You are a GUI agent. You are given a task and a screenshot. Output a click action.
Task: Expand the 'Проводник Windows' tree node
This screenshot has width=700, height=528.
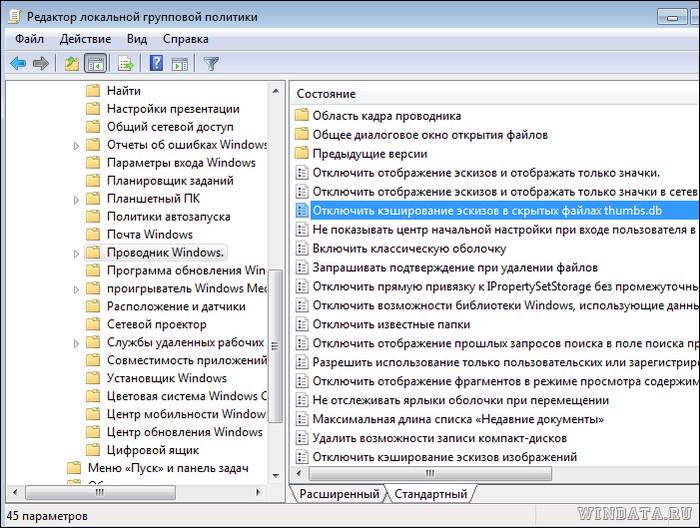78,253
